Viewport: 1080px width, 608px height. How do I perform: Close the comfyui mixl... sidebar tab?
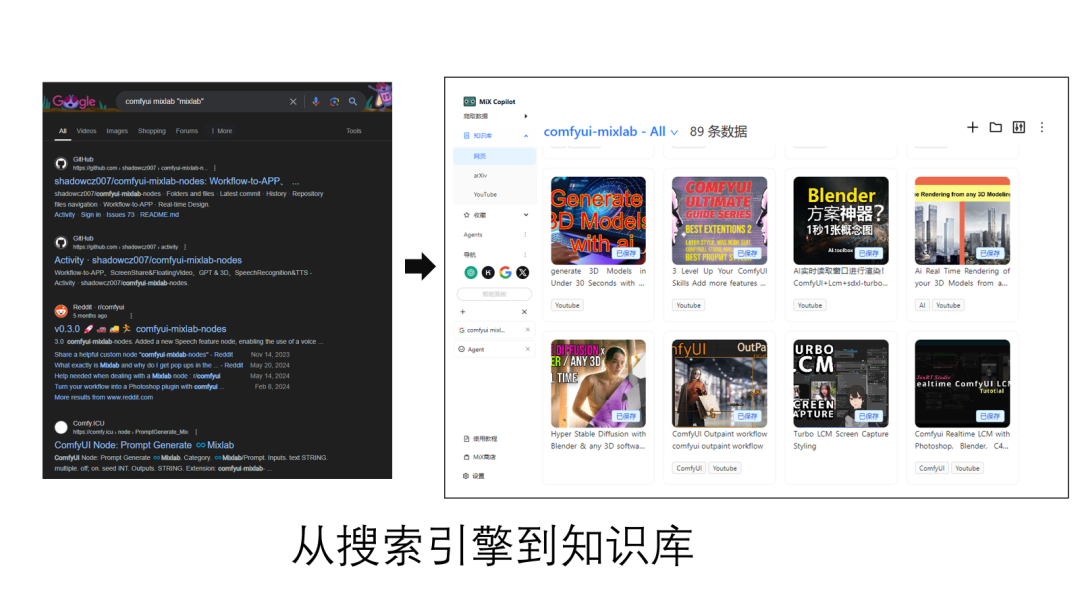coord(528,330)
